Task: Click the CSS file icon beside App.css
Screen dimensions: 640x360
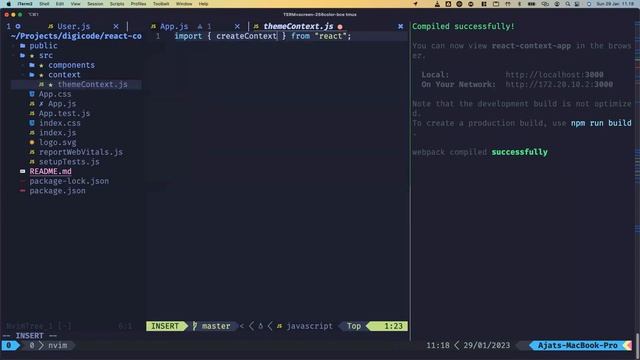Action: 32,94
